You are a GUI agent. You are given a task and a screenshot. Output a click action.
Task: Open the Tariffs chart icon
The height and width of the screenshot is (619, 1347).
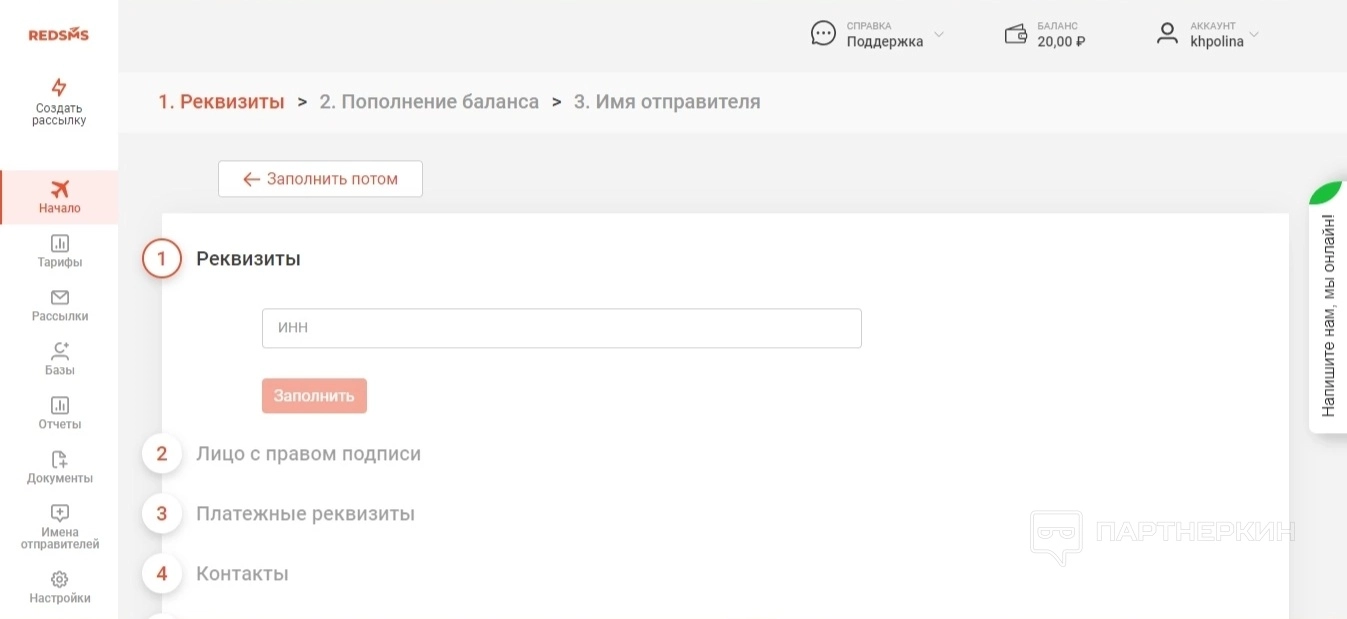59,243
